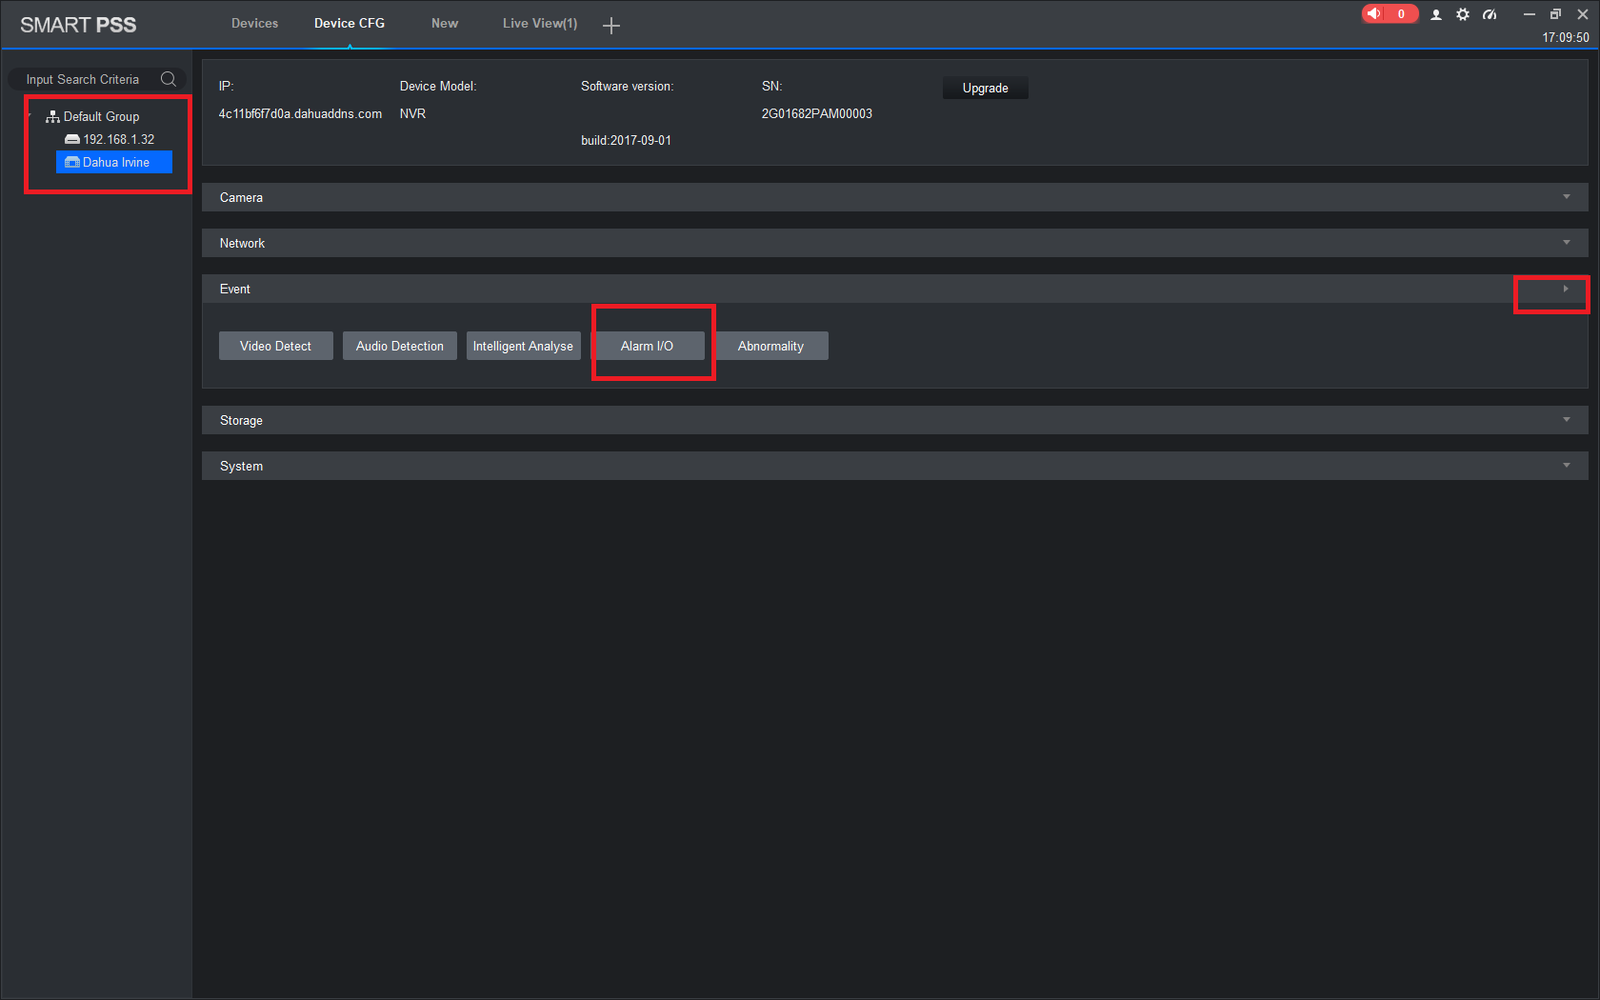Open Alarm I/O settings
The image size is (1600, 1000).
pos(647,346)
